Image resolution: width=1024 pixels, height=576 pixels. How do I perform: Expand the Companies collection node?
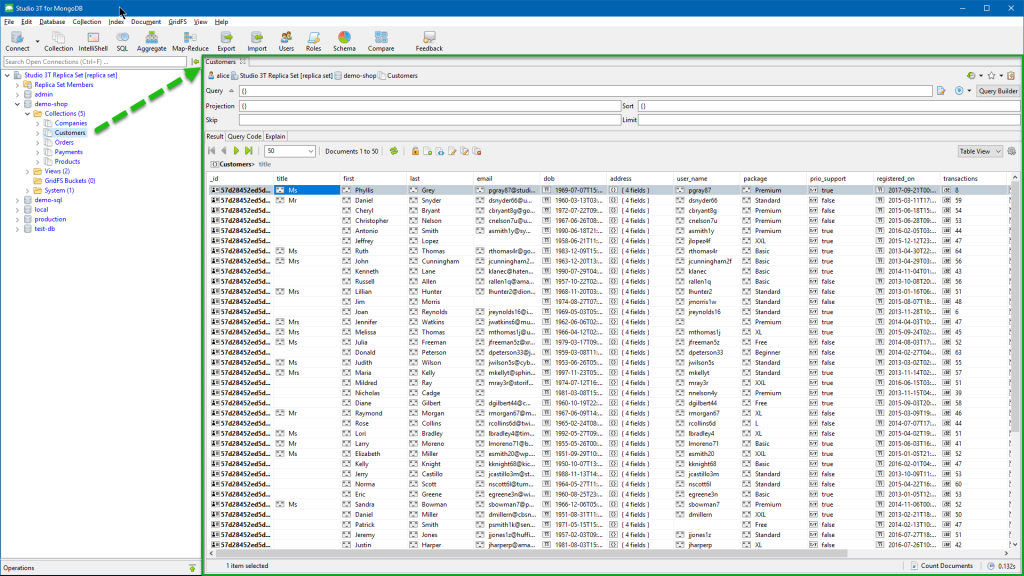click(37, 123)
